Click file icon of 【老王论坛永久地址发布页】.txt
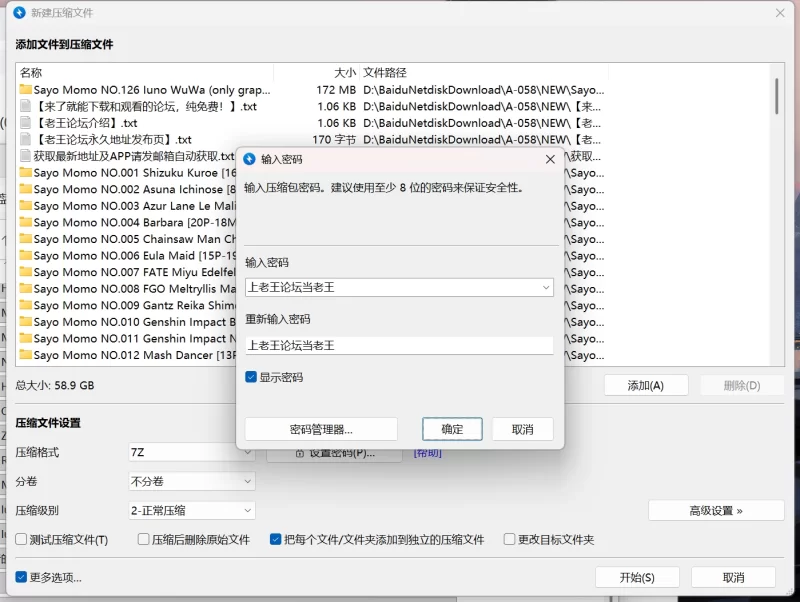Image resolution: width=800 pixels, height=602 pixels. point(26,139)
